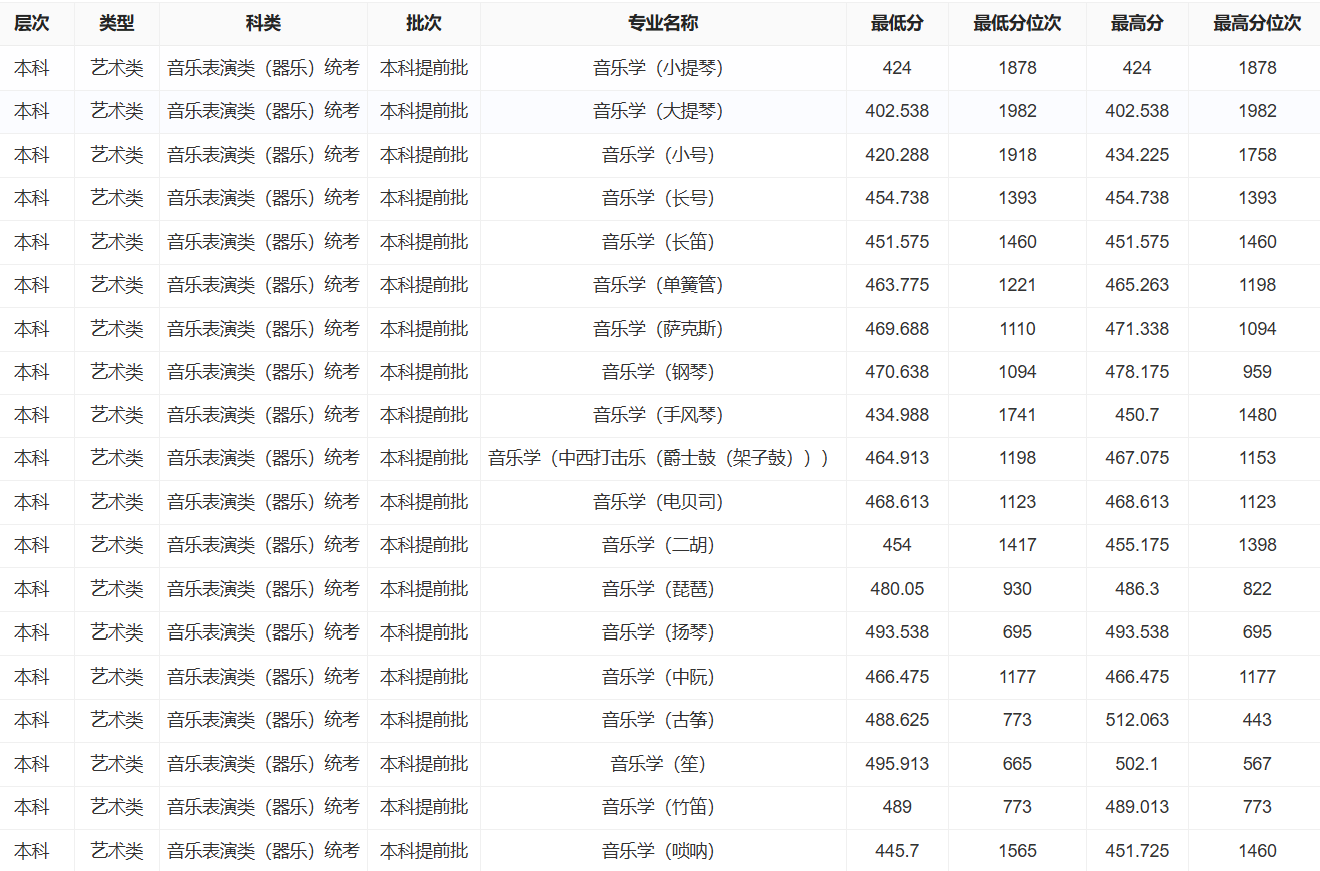Click the 最低分位次 column header

tap(1017, 23)
